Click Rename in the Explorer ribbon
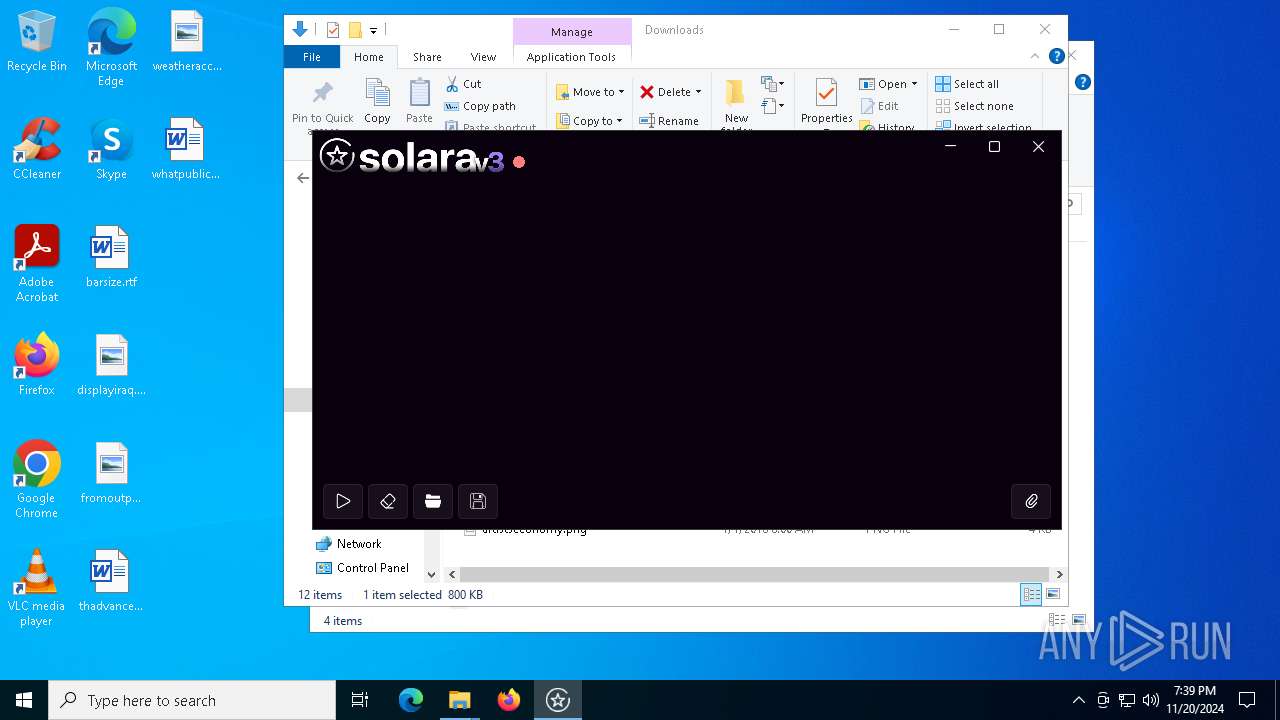 tap(669, 121)
